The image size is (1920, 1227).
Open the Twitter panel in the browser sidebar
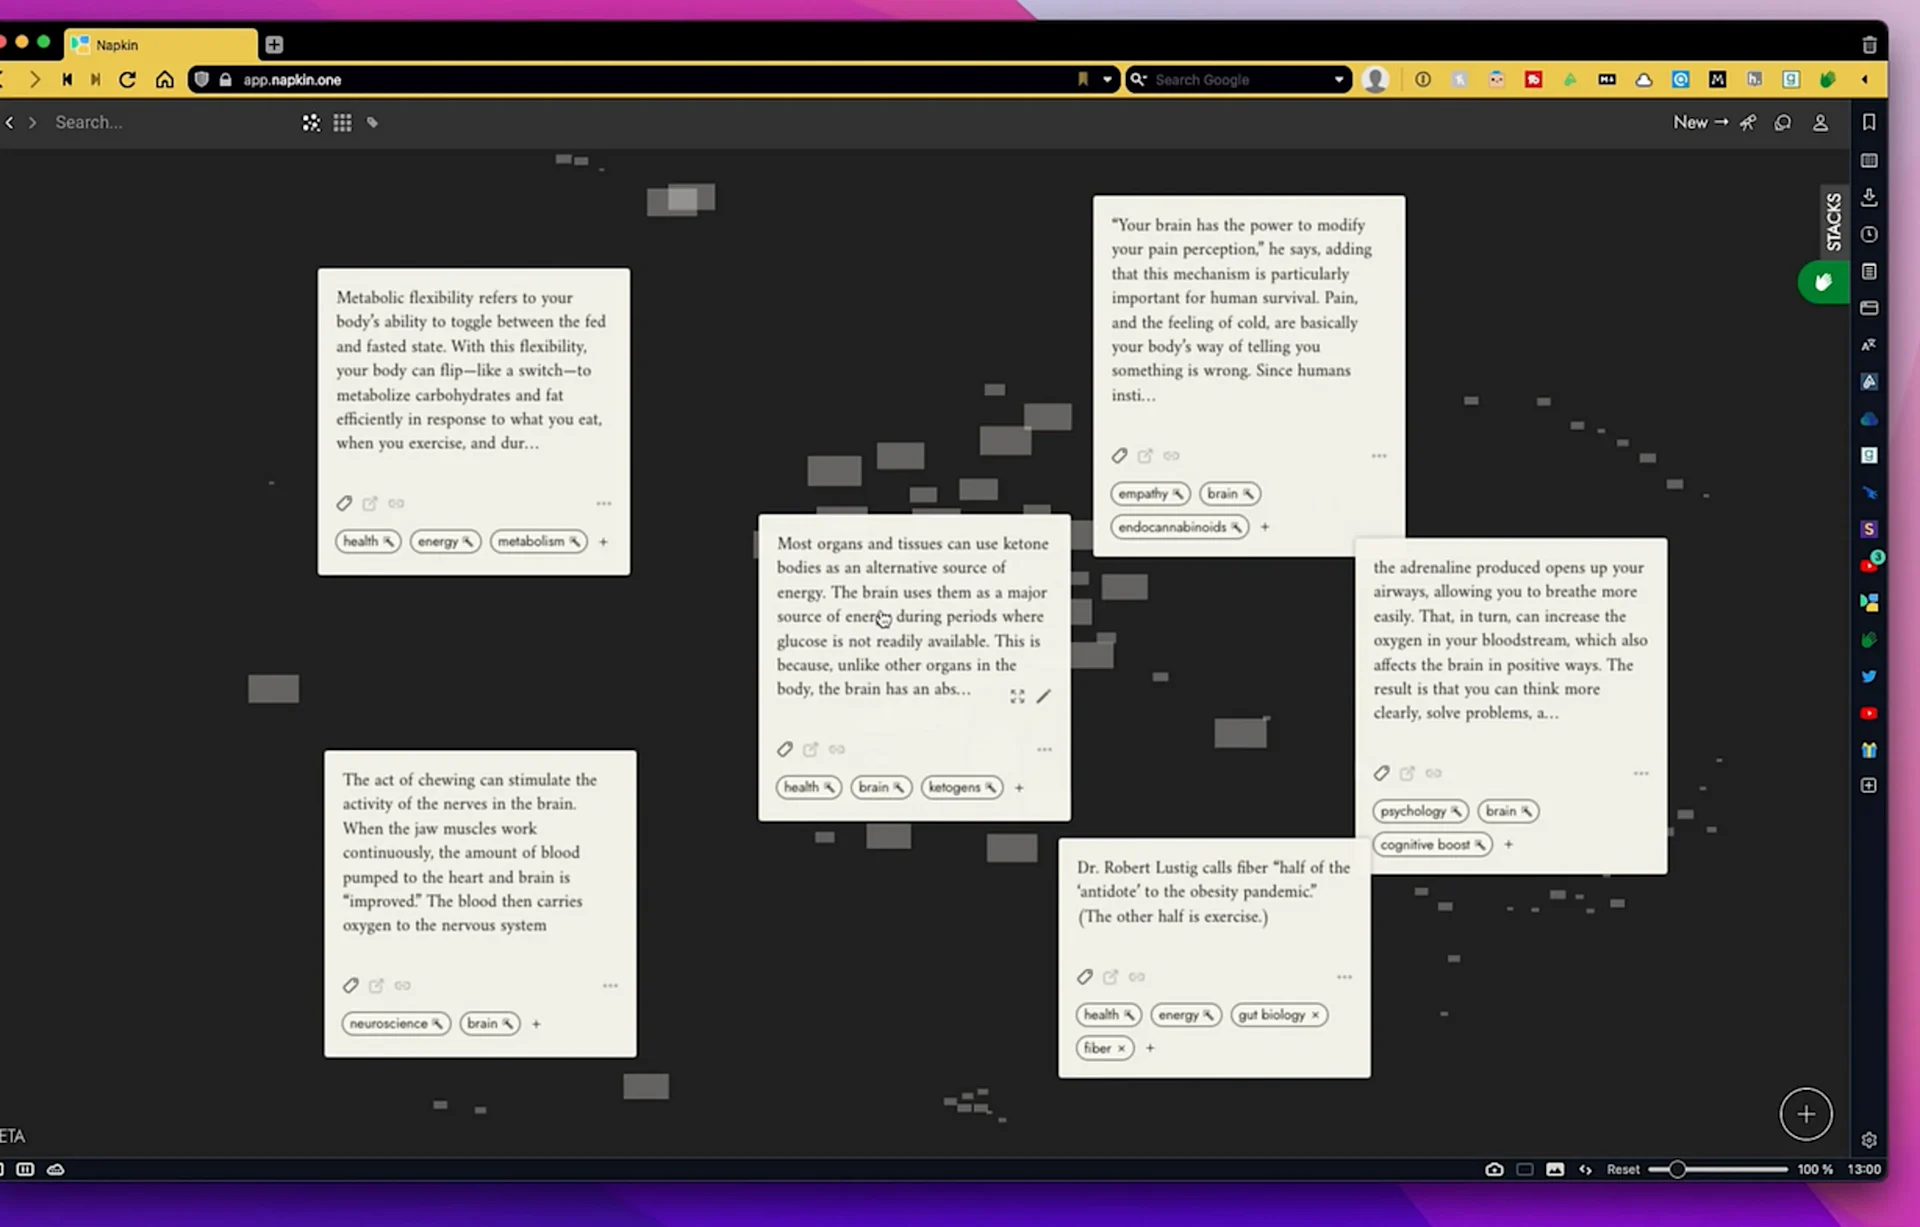(x=1868, y=676)
